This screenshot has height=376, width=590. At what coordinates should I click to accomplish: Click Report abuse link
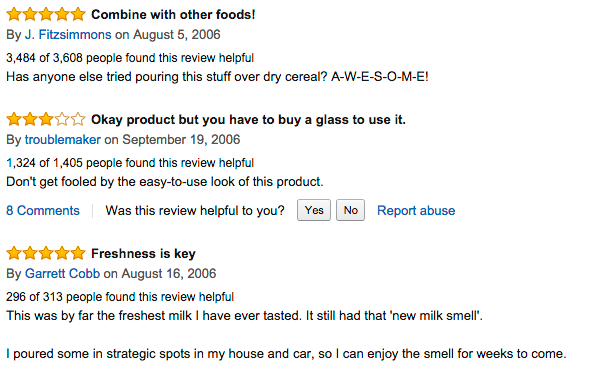[416, 210]
